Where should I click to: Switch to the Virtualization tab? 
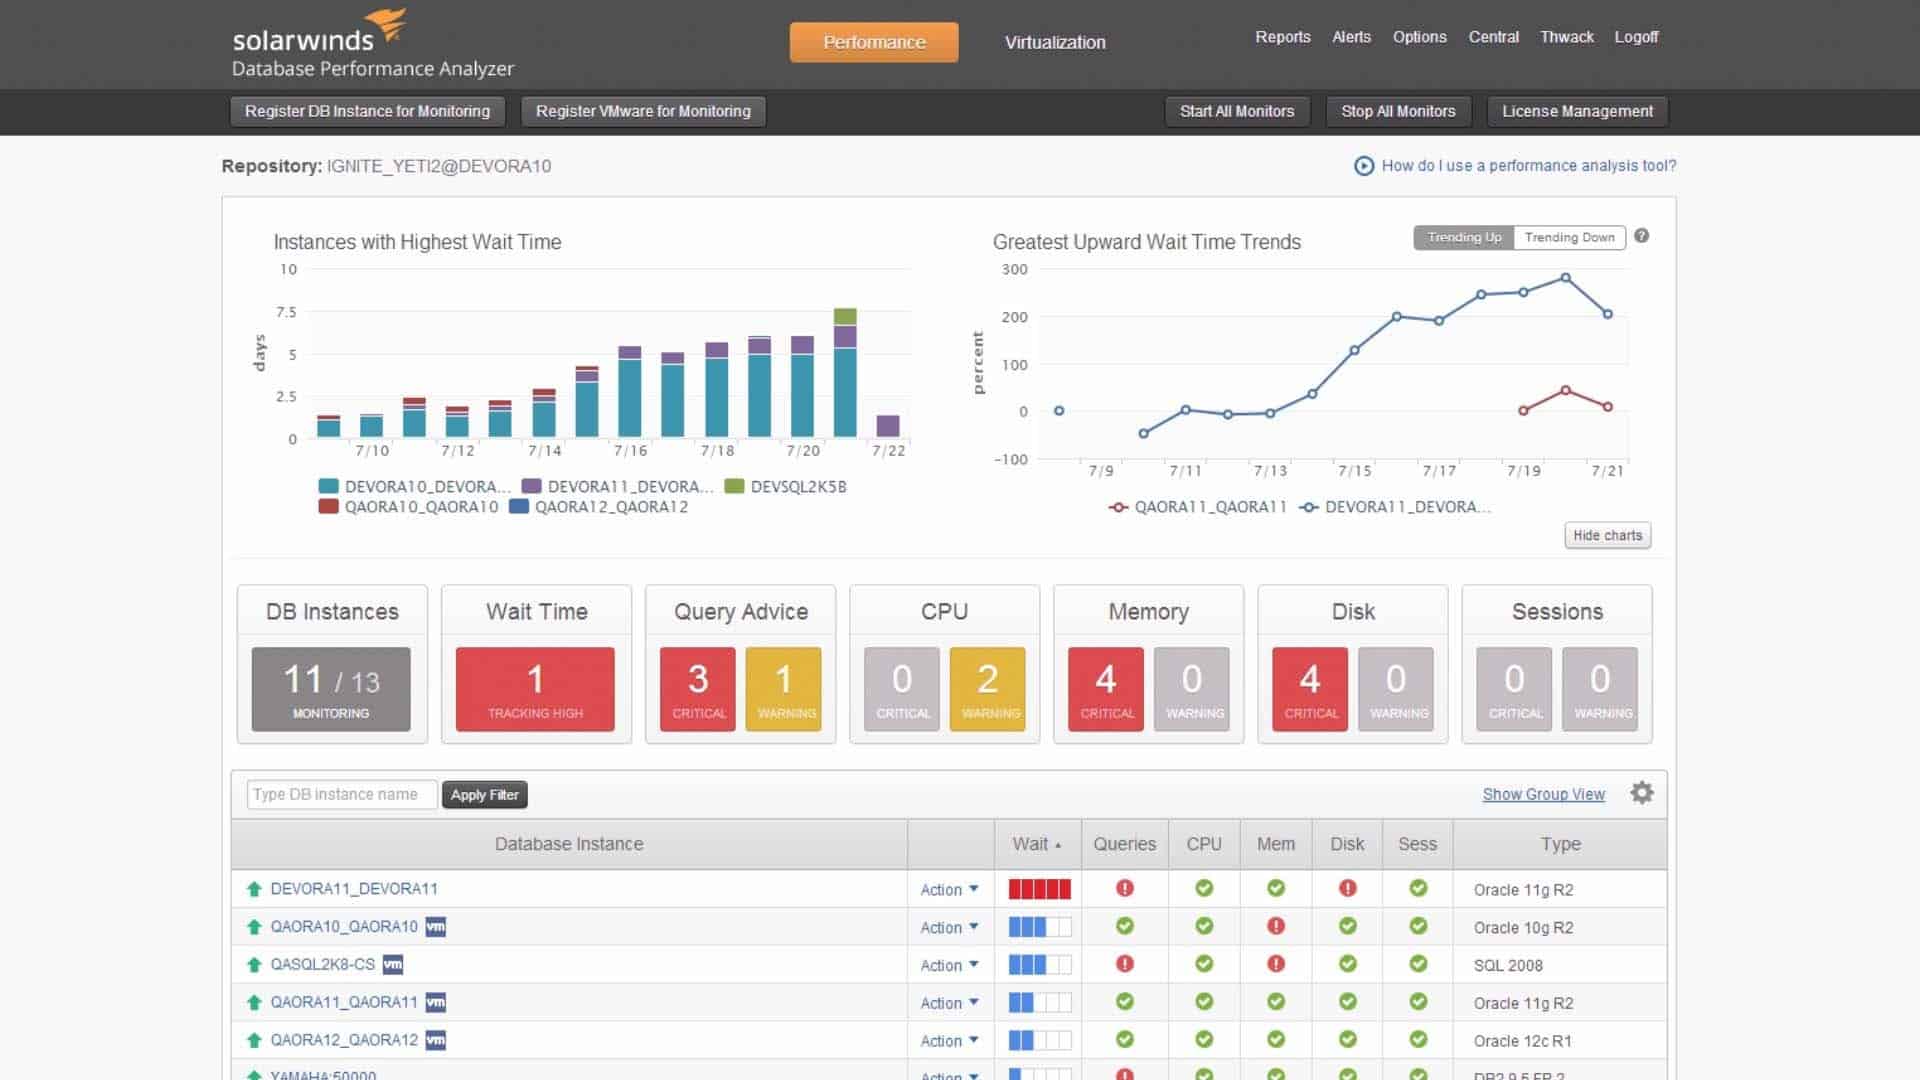point(1054,42)
